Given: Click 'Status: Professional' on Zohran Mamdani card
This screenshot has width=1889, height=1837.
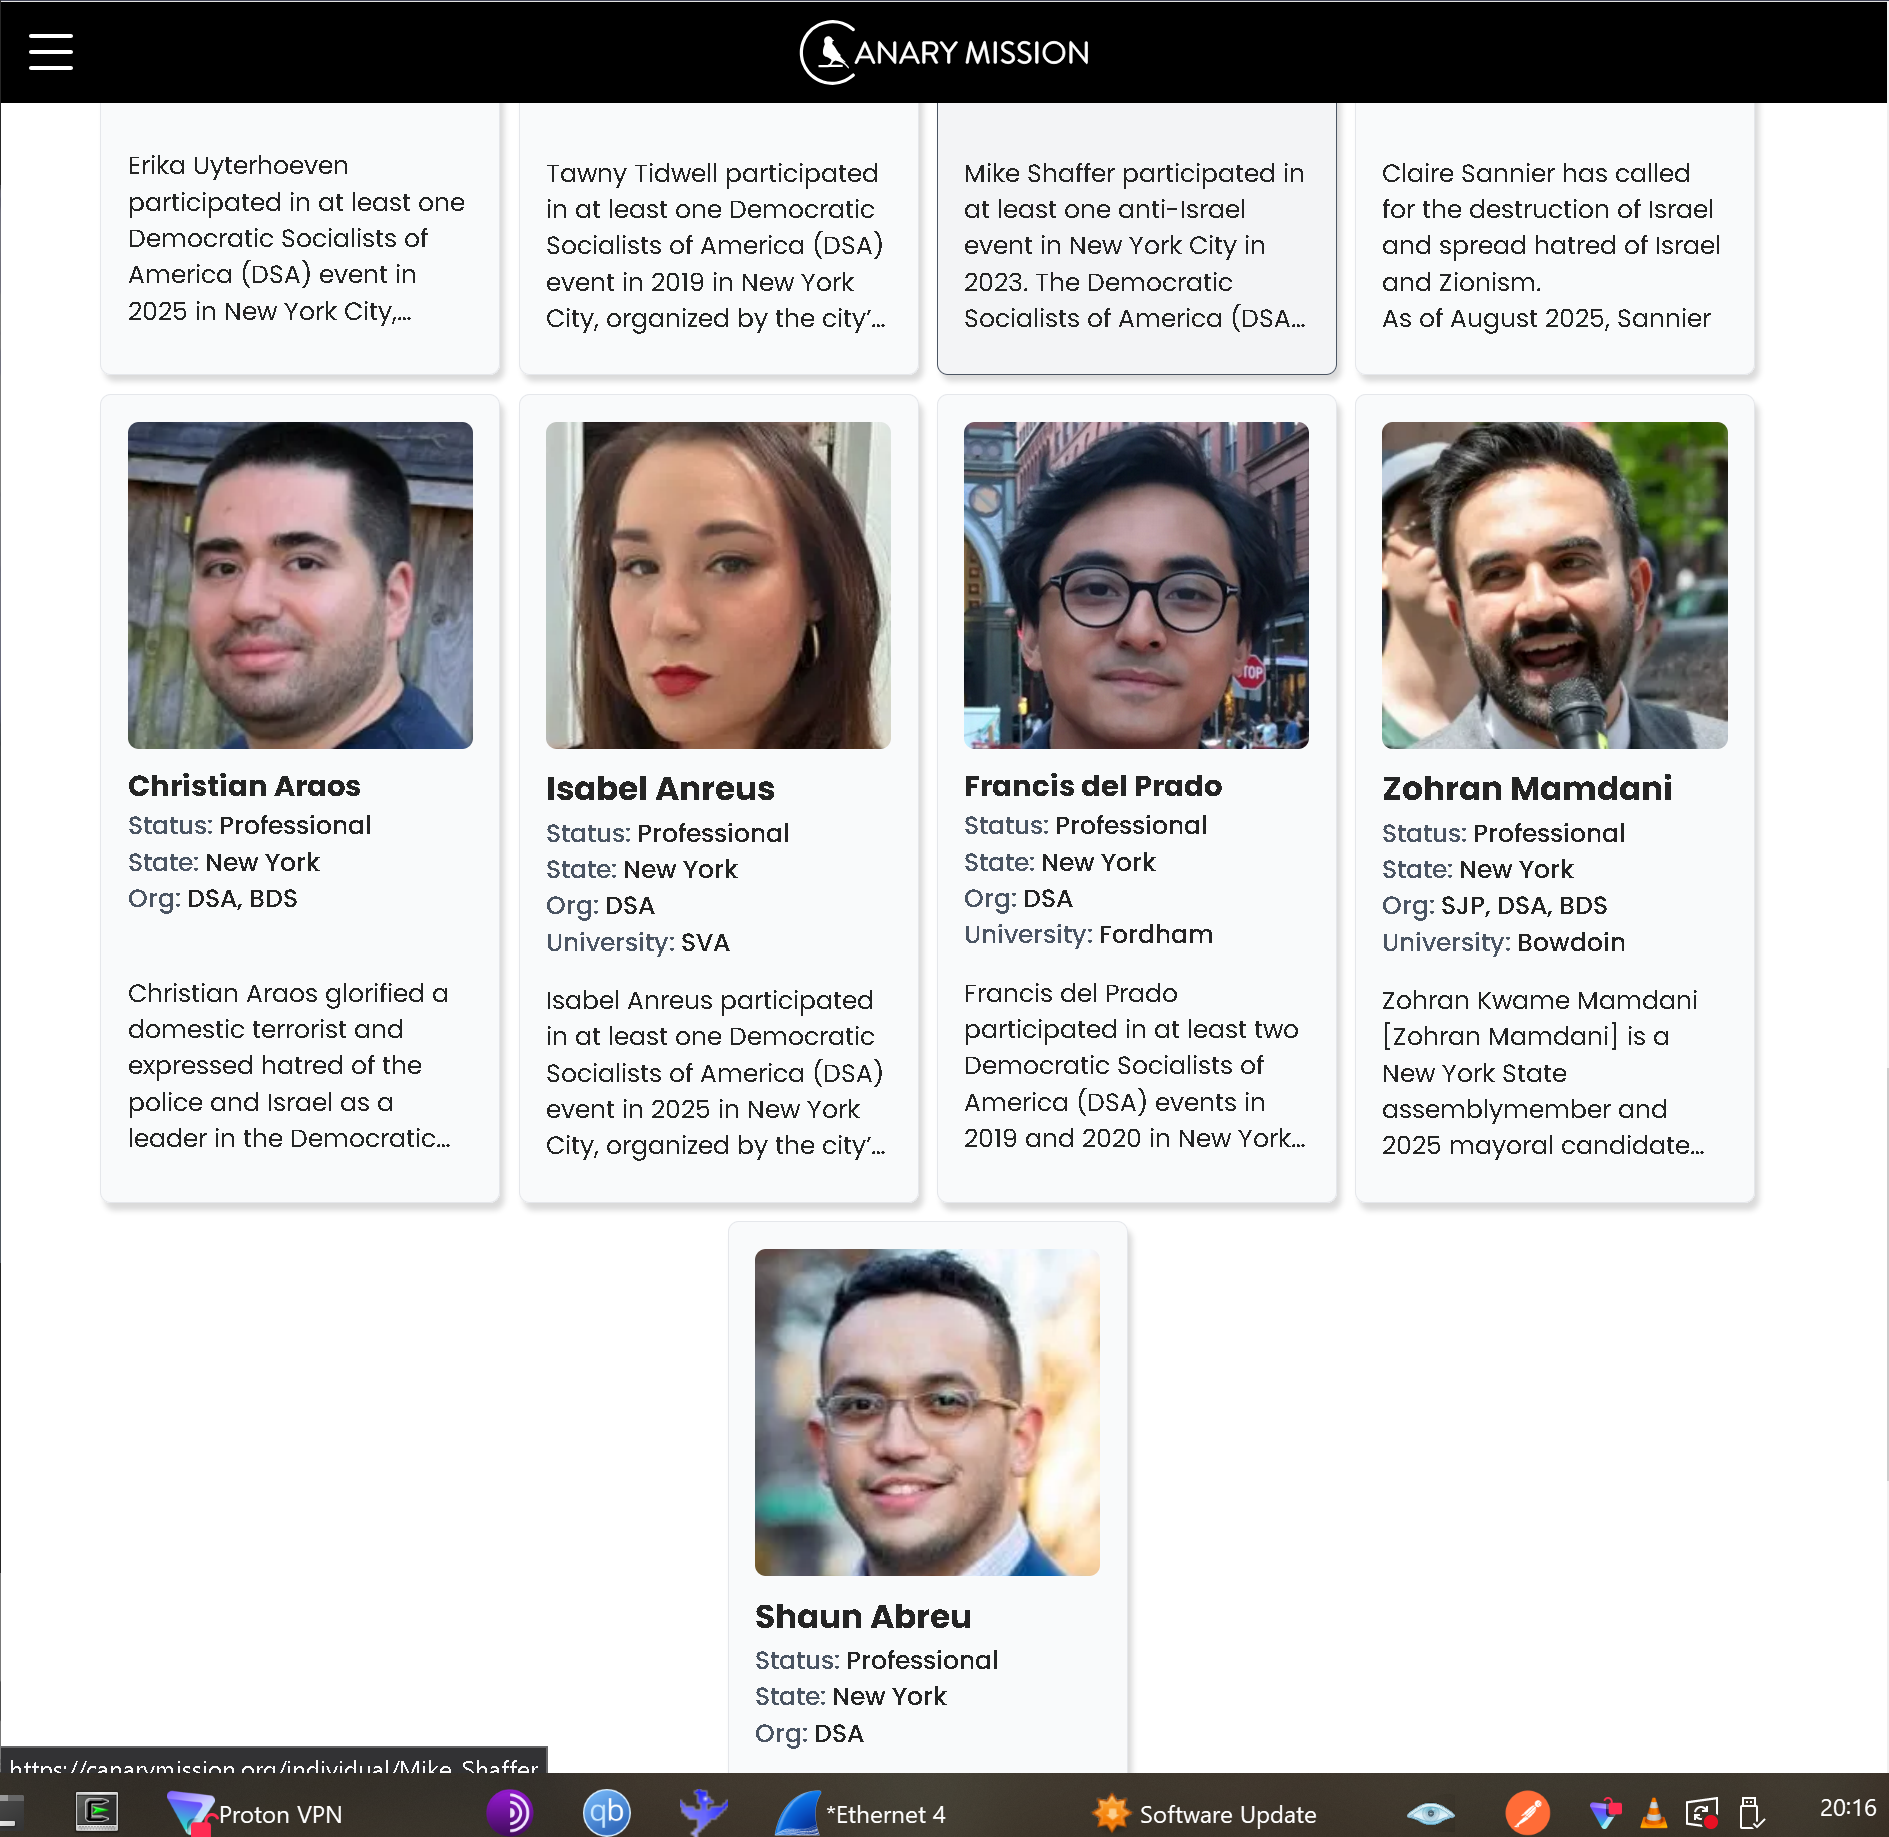Looking at the screenshot, I should coord(1503,833).
